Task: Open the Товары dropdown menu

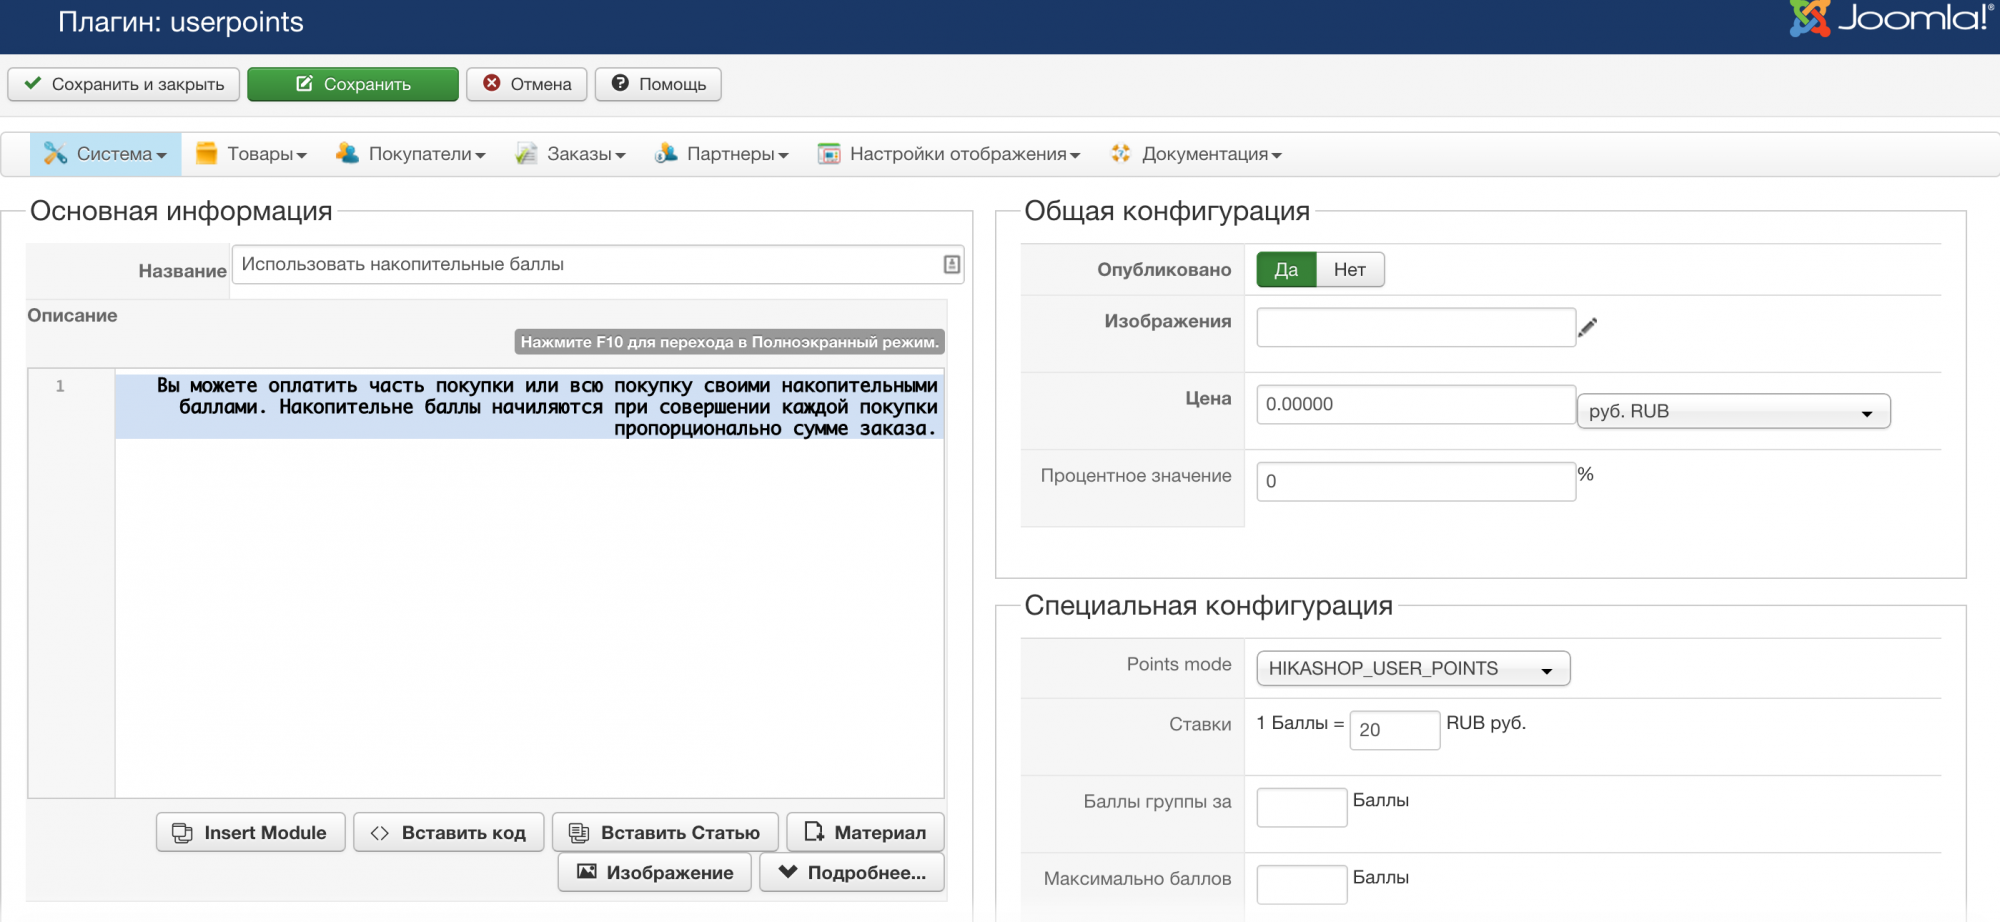Action: point(252,154)
